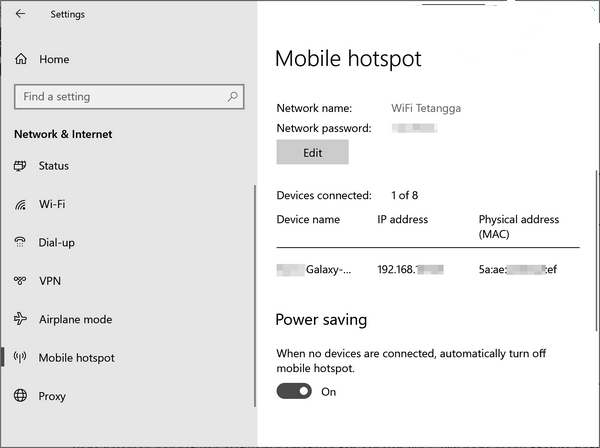The height and width of the screenshot is (448, 600).
Task: Click the sidebar vertical scrollbar
Action: pos(254,296)
